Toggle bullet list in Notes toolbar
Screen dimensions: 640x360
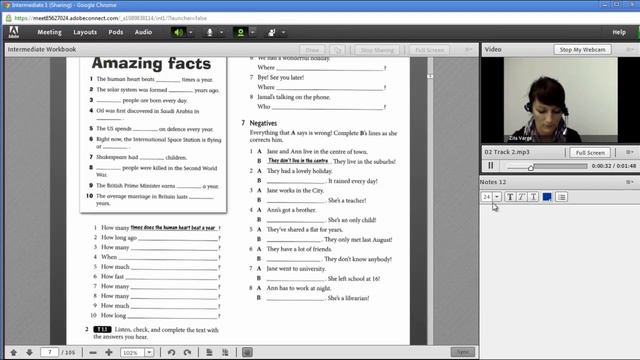[562, 197]
